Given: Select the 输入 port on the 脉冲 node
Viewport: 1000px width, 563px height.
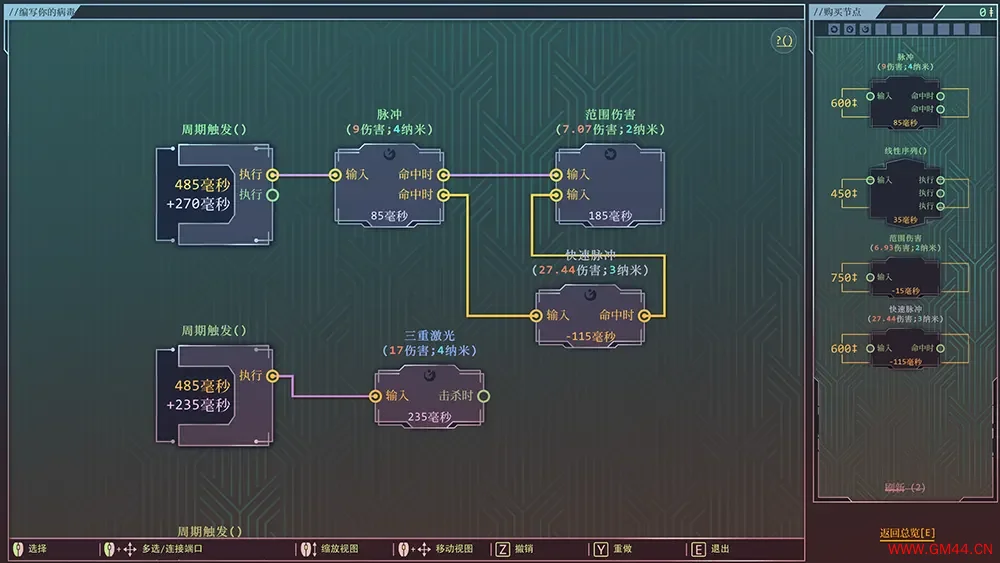Looking at the screenshot, I should [335, 175].
